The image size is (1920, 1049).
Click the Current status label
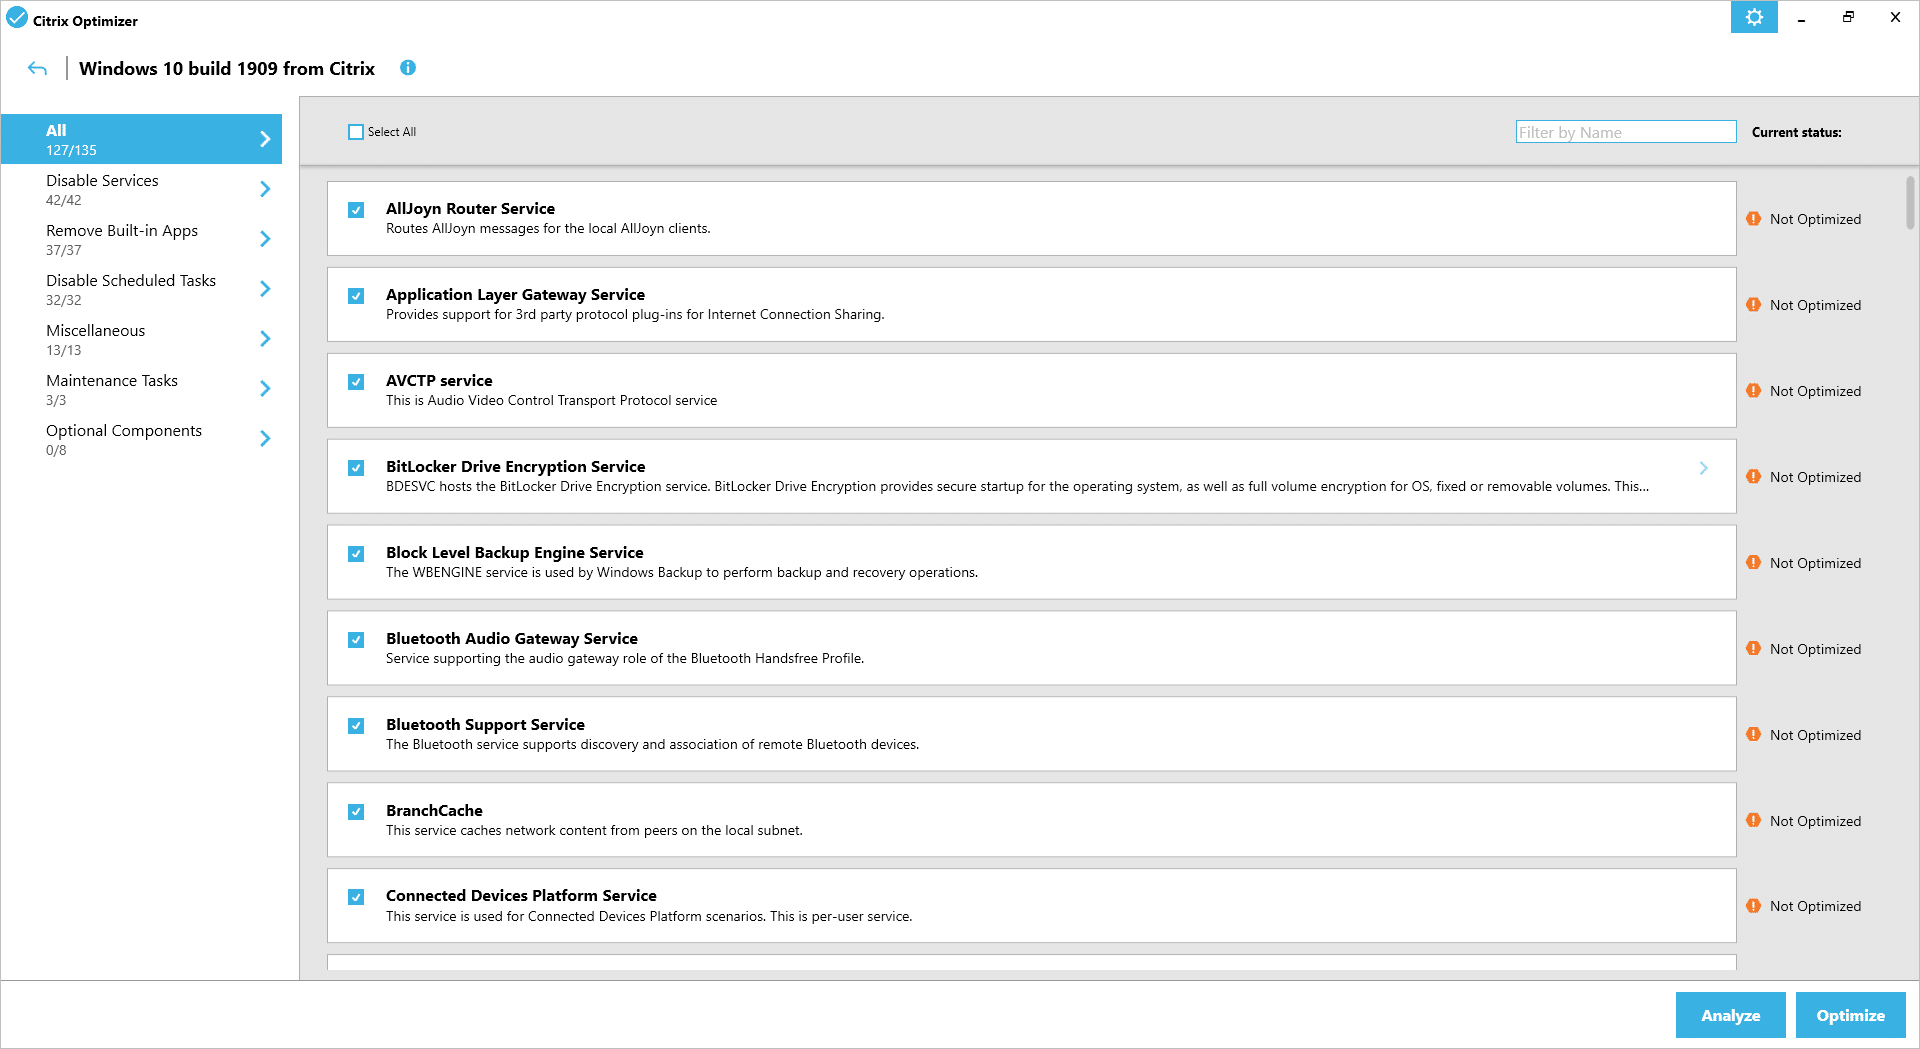[1796, 132]
